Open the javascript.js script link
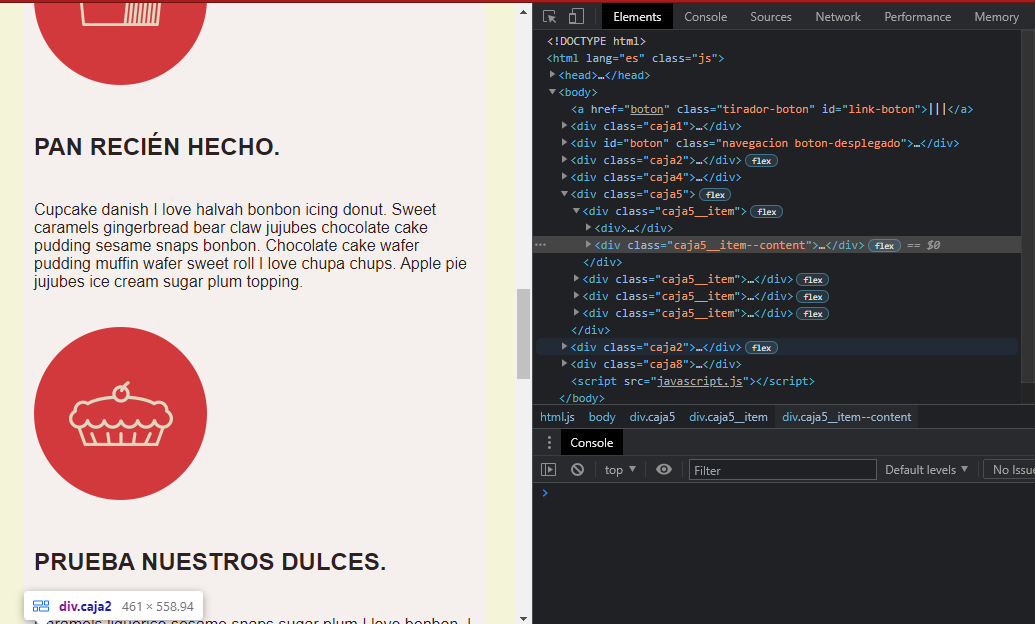 pyautogui.click(x=700, y=381)
